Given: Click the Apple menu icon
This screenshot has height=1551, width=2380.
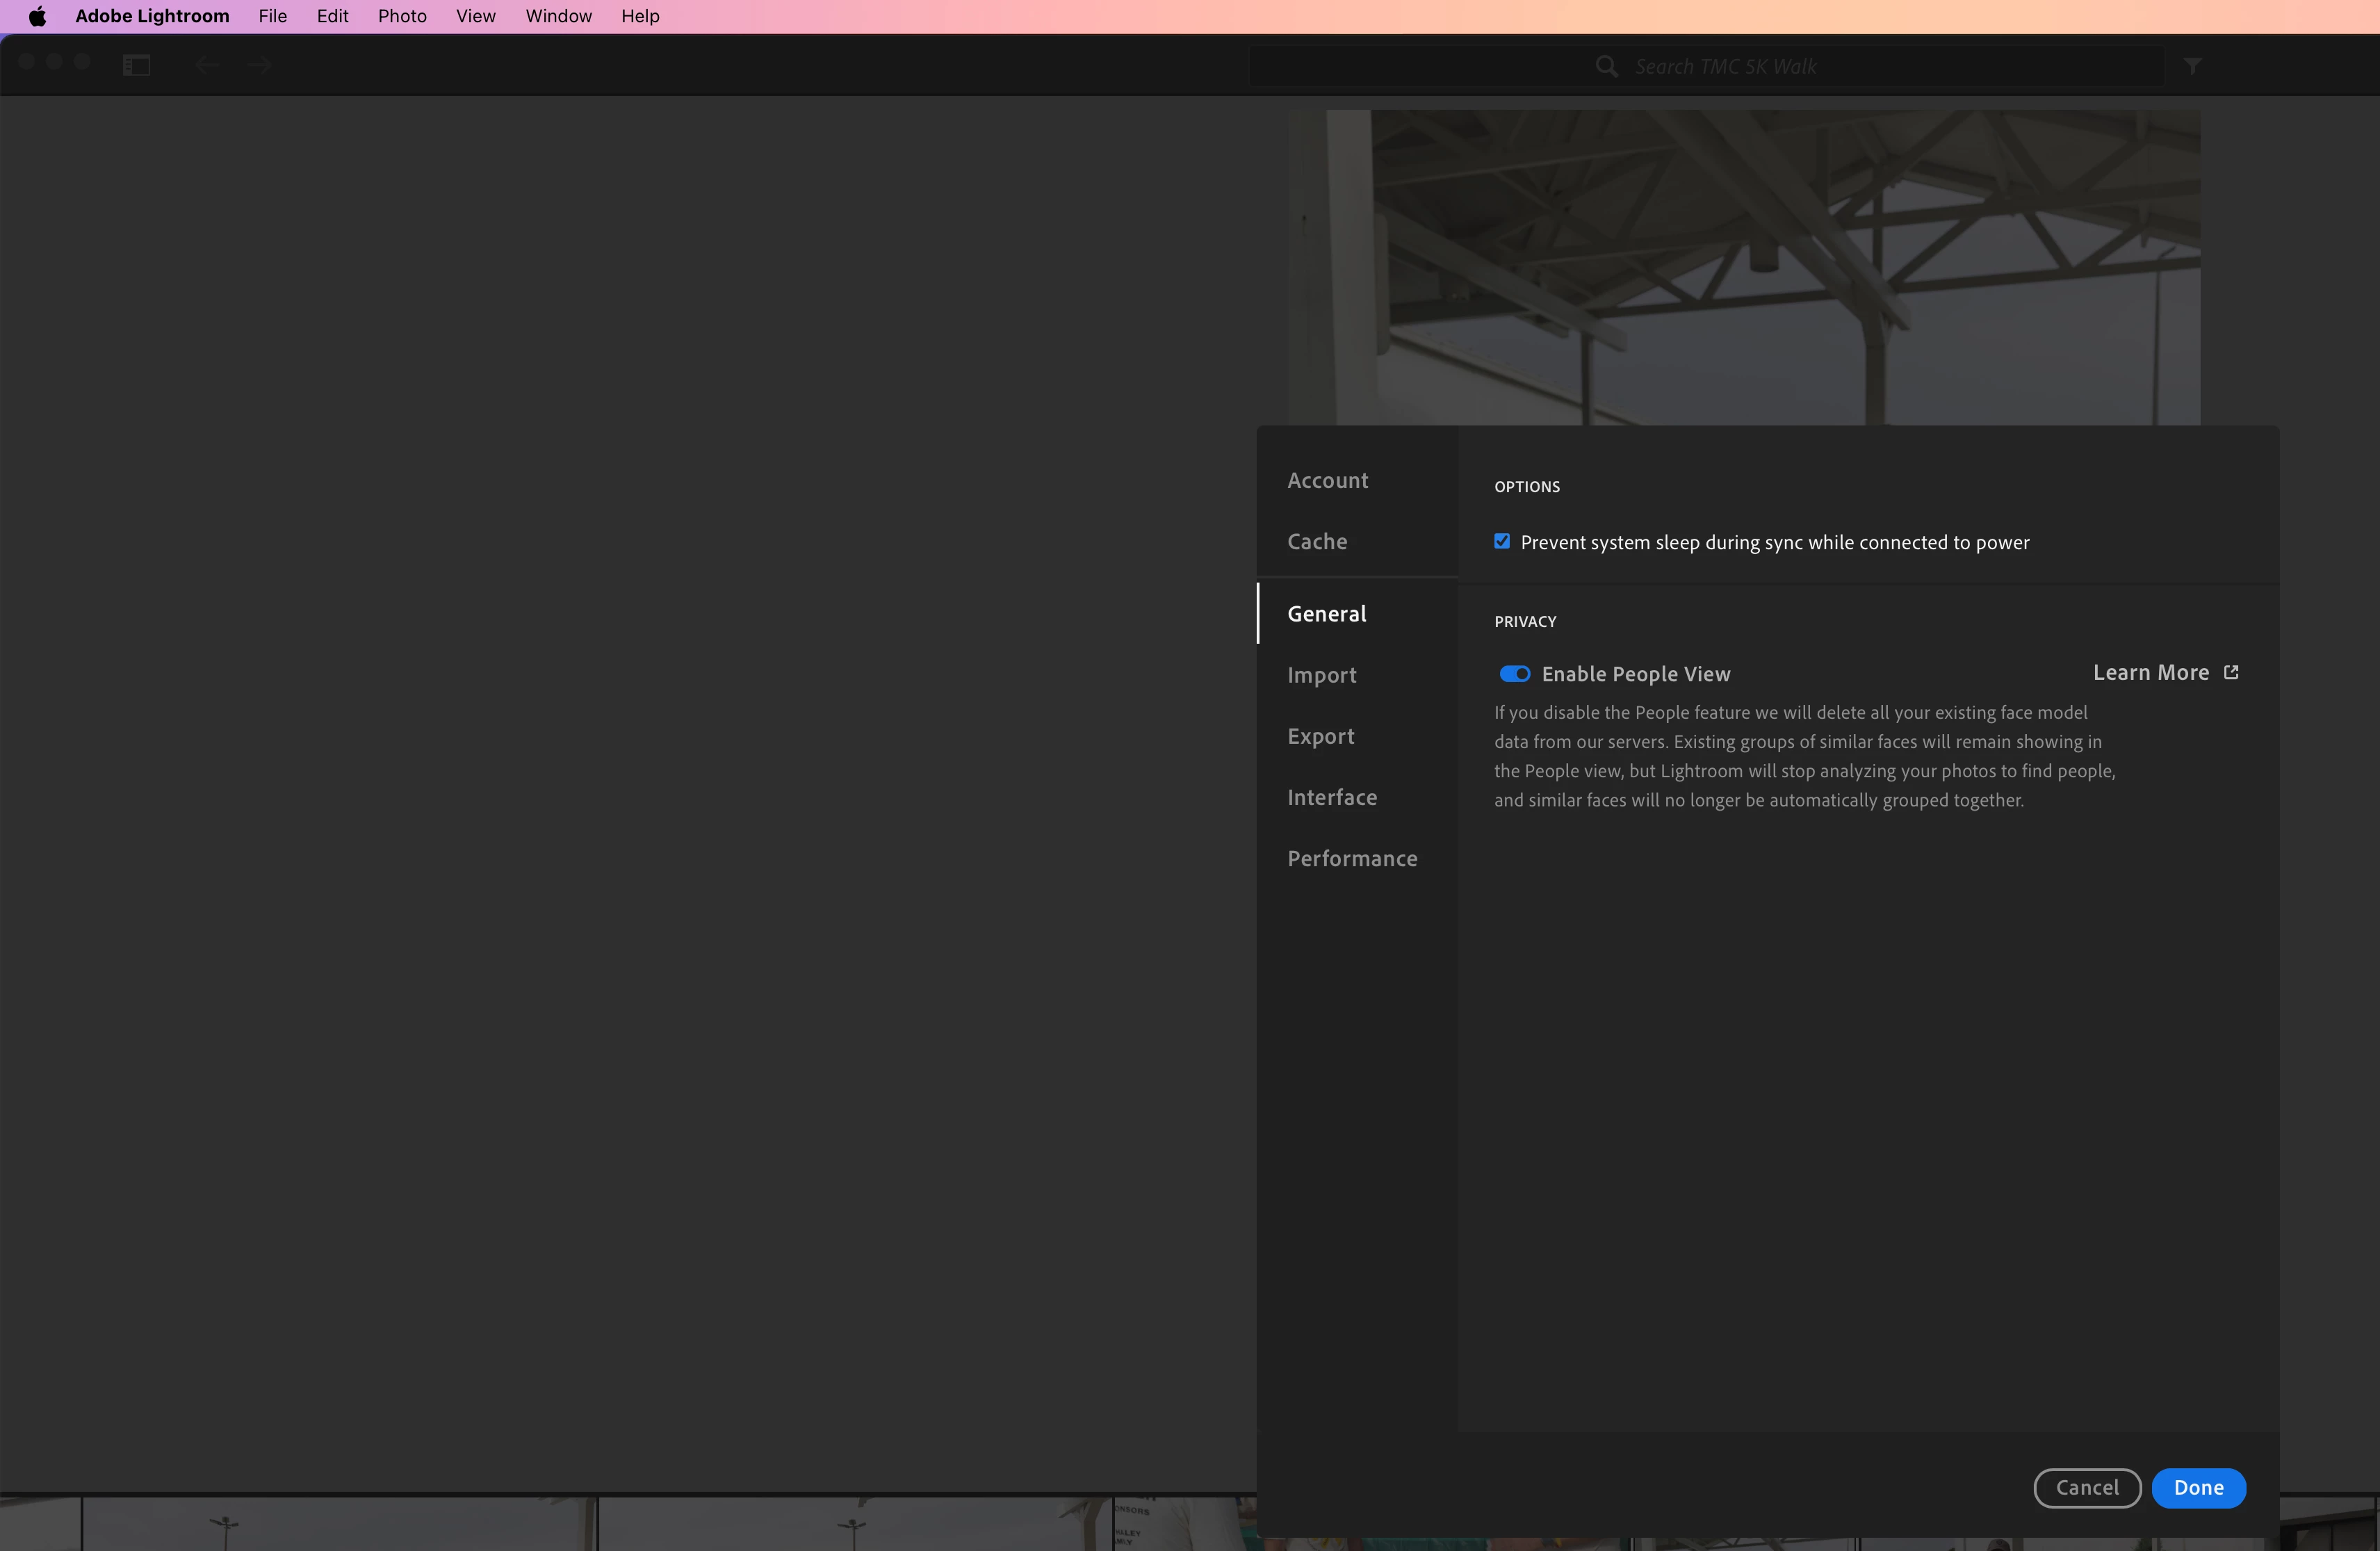Looking at the screenshot, I should [37, 16].
